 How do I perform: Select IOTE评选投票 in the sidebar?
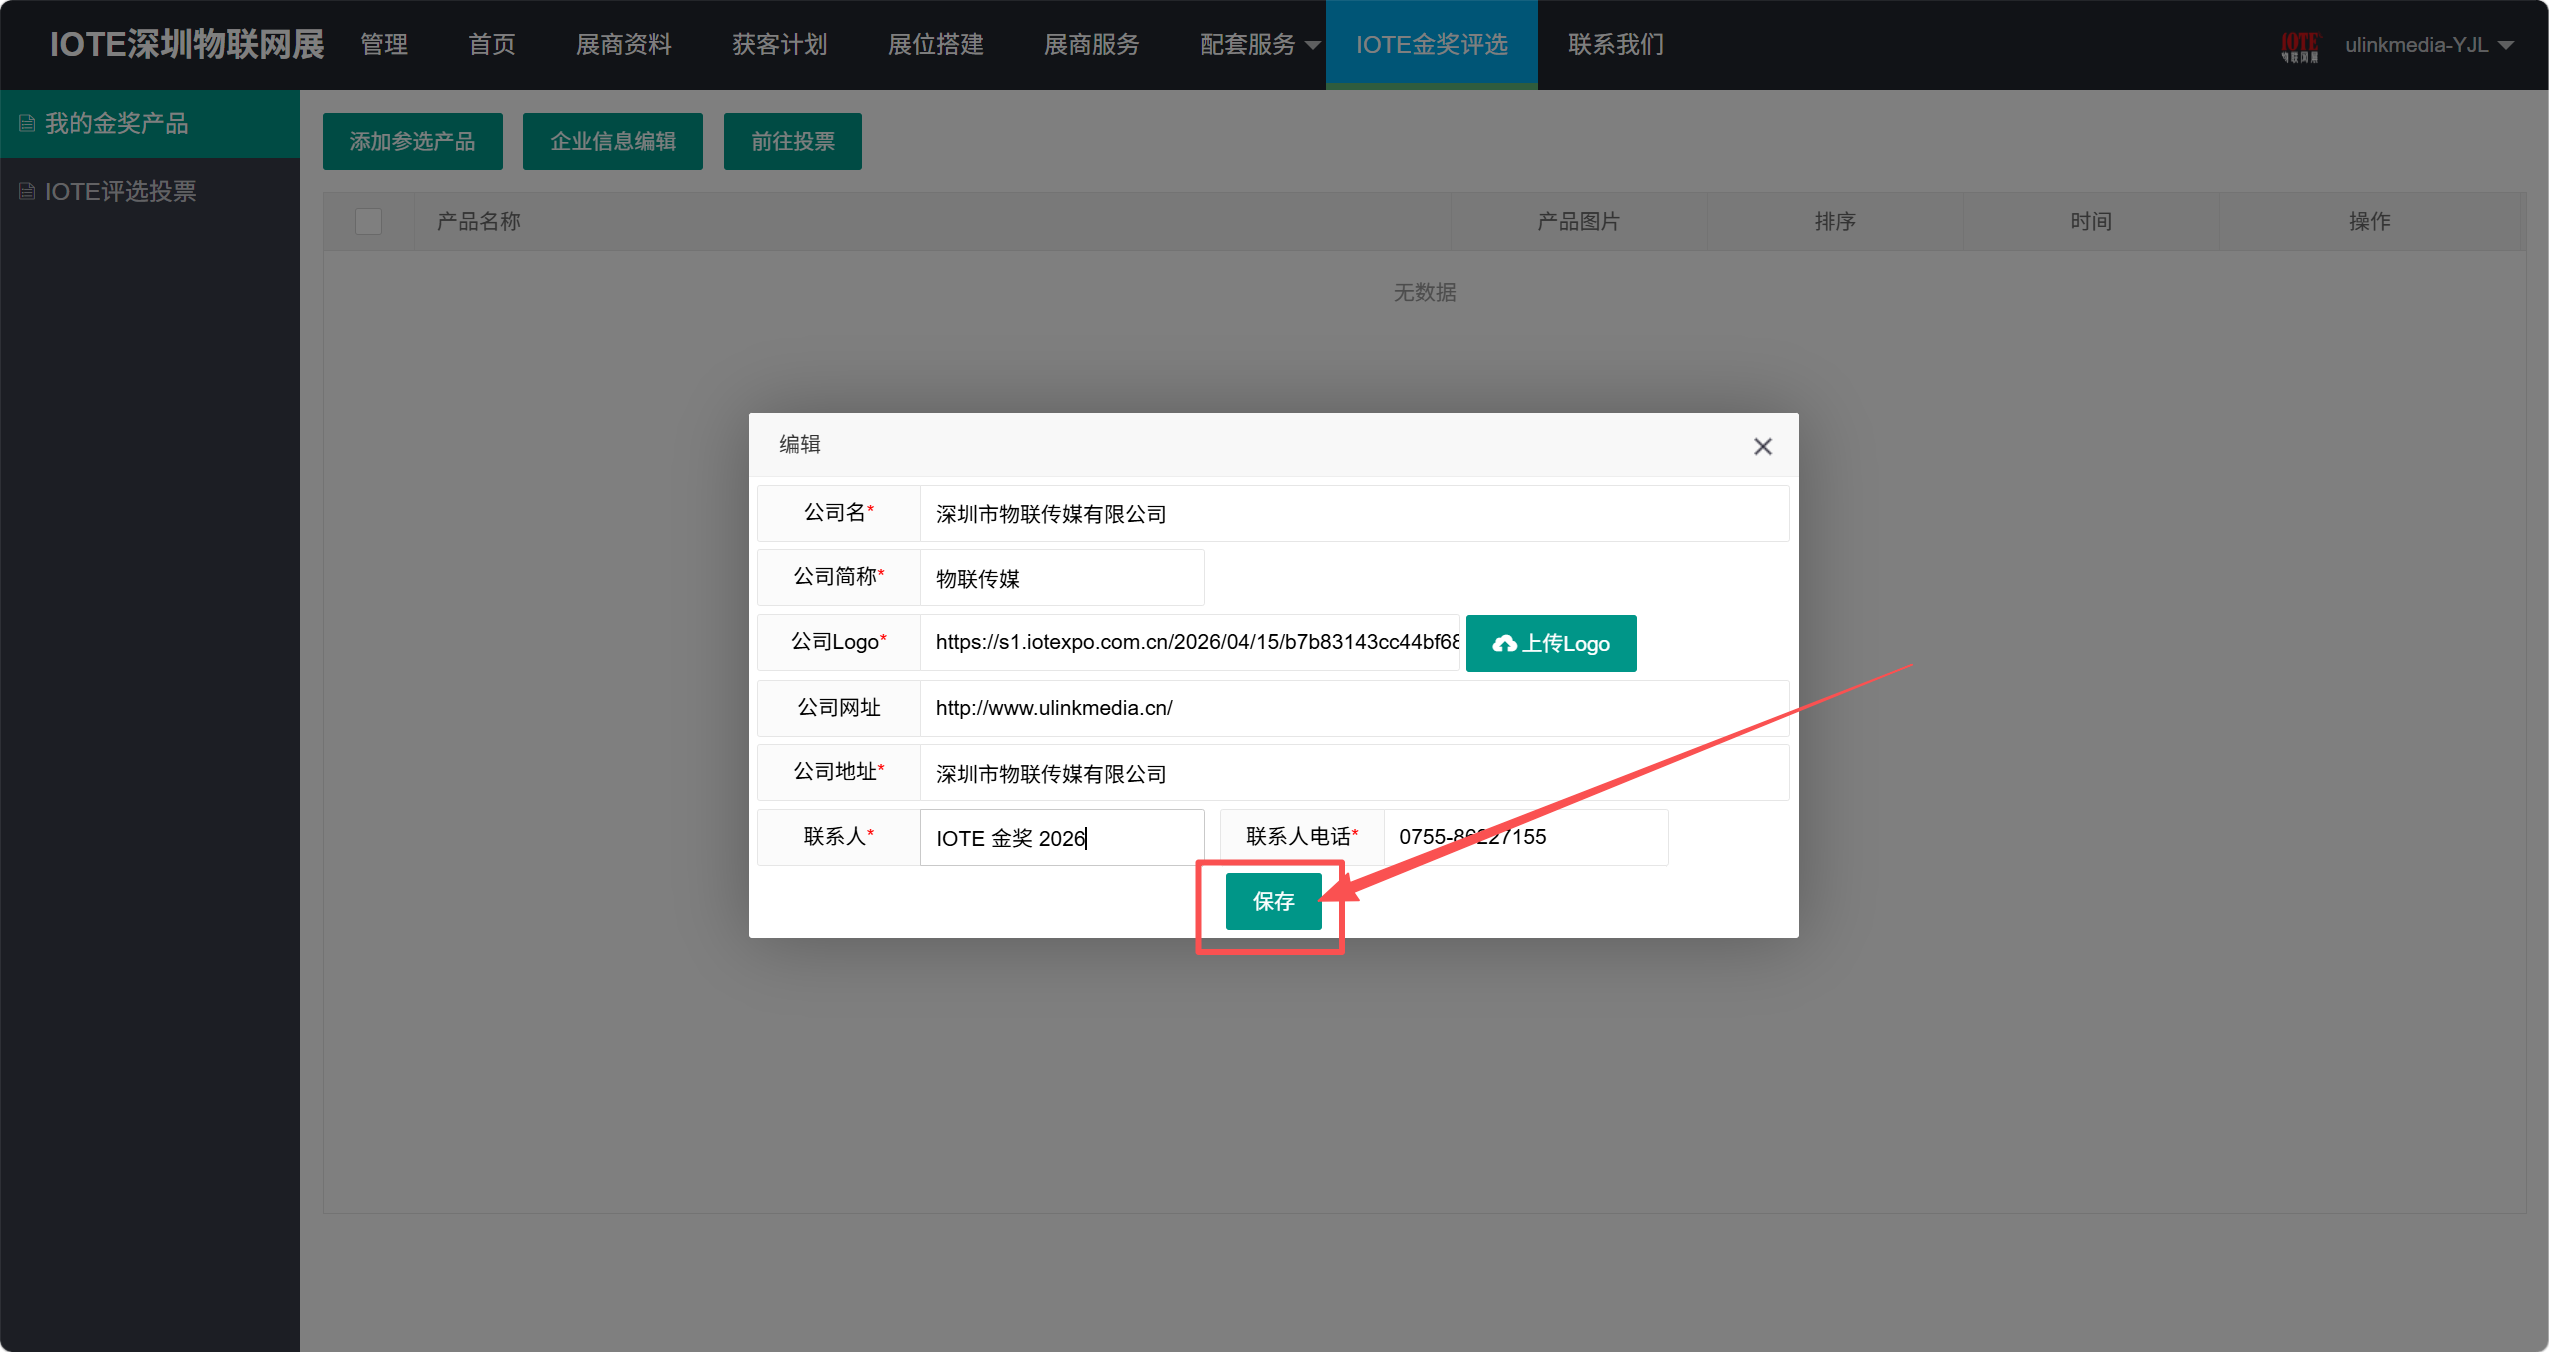(x=120, y=191)
